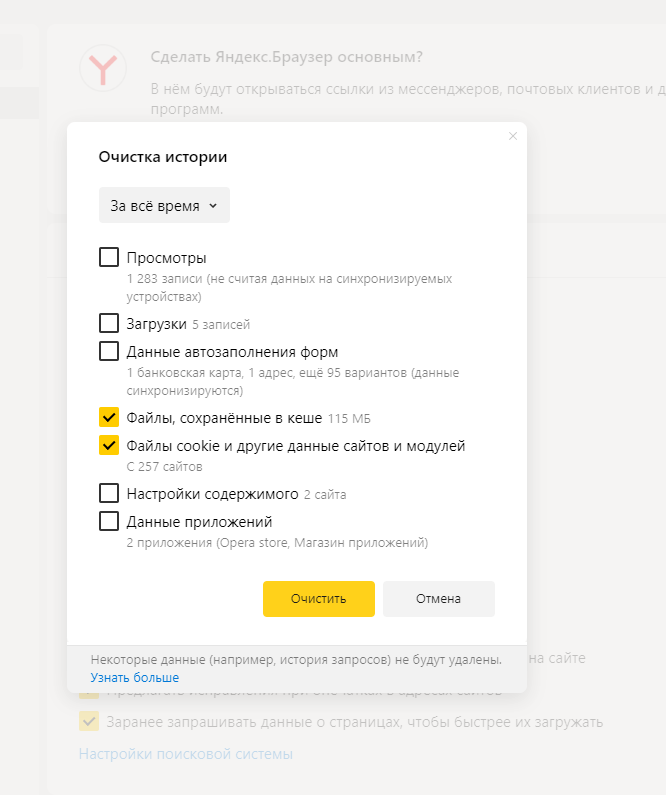Check the 'Данные приложений' checkbox
Viewport: 666px width, 795px height.
pos(109,521)
